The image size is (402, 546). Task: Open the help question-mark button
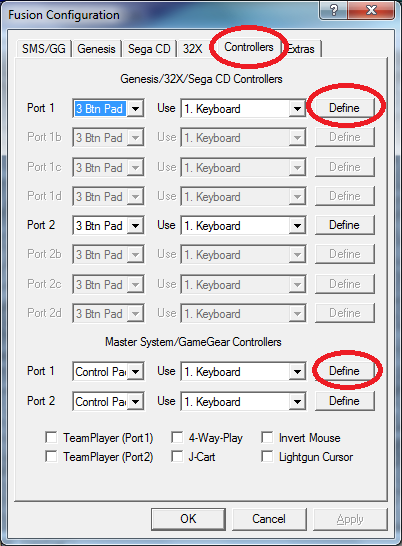(x=333, y=10)
